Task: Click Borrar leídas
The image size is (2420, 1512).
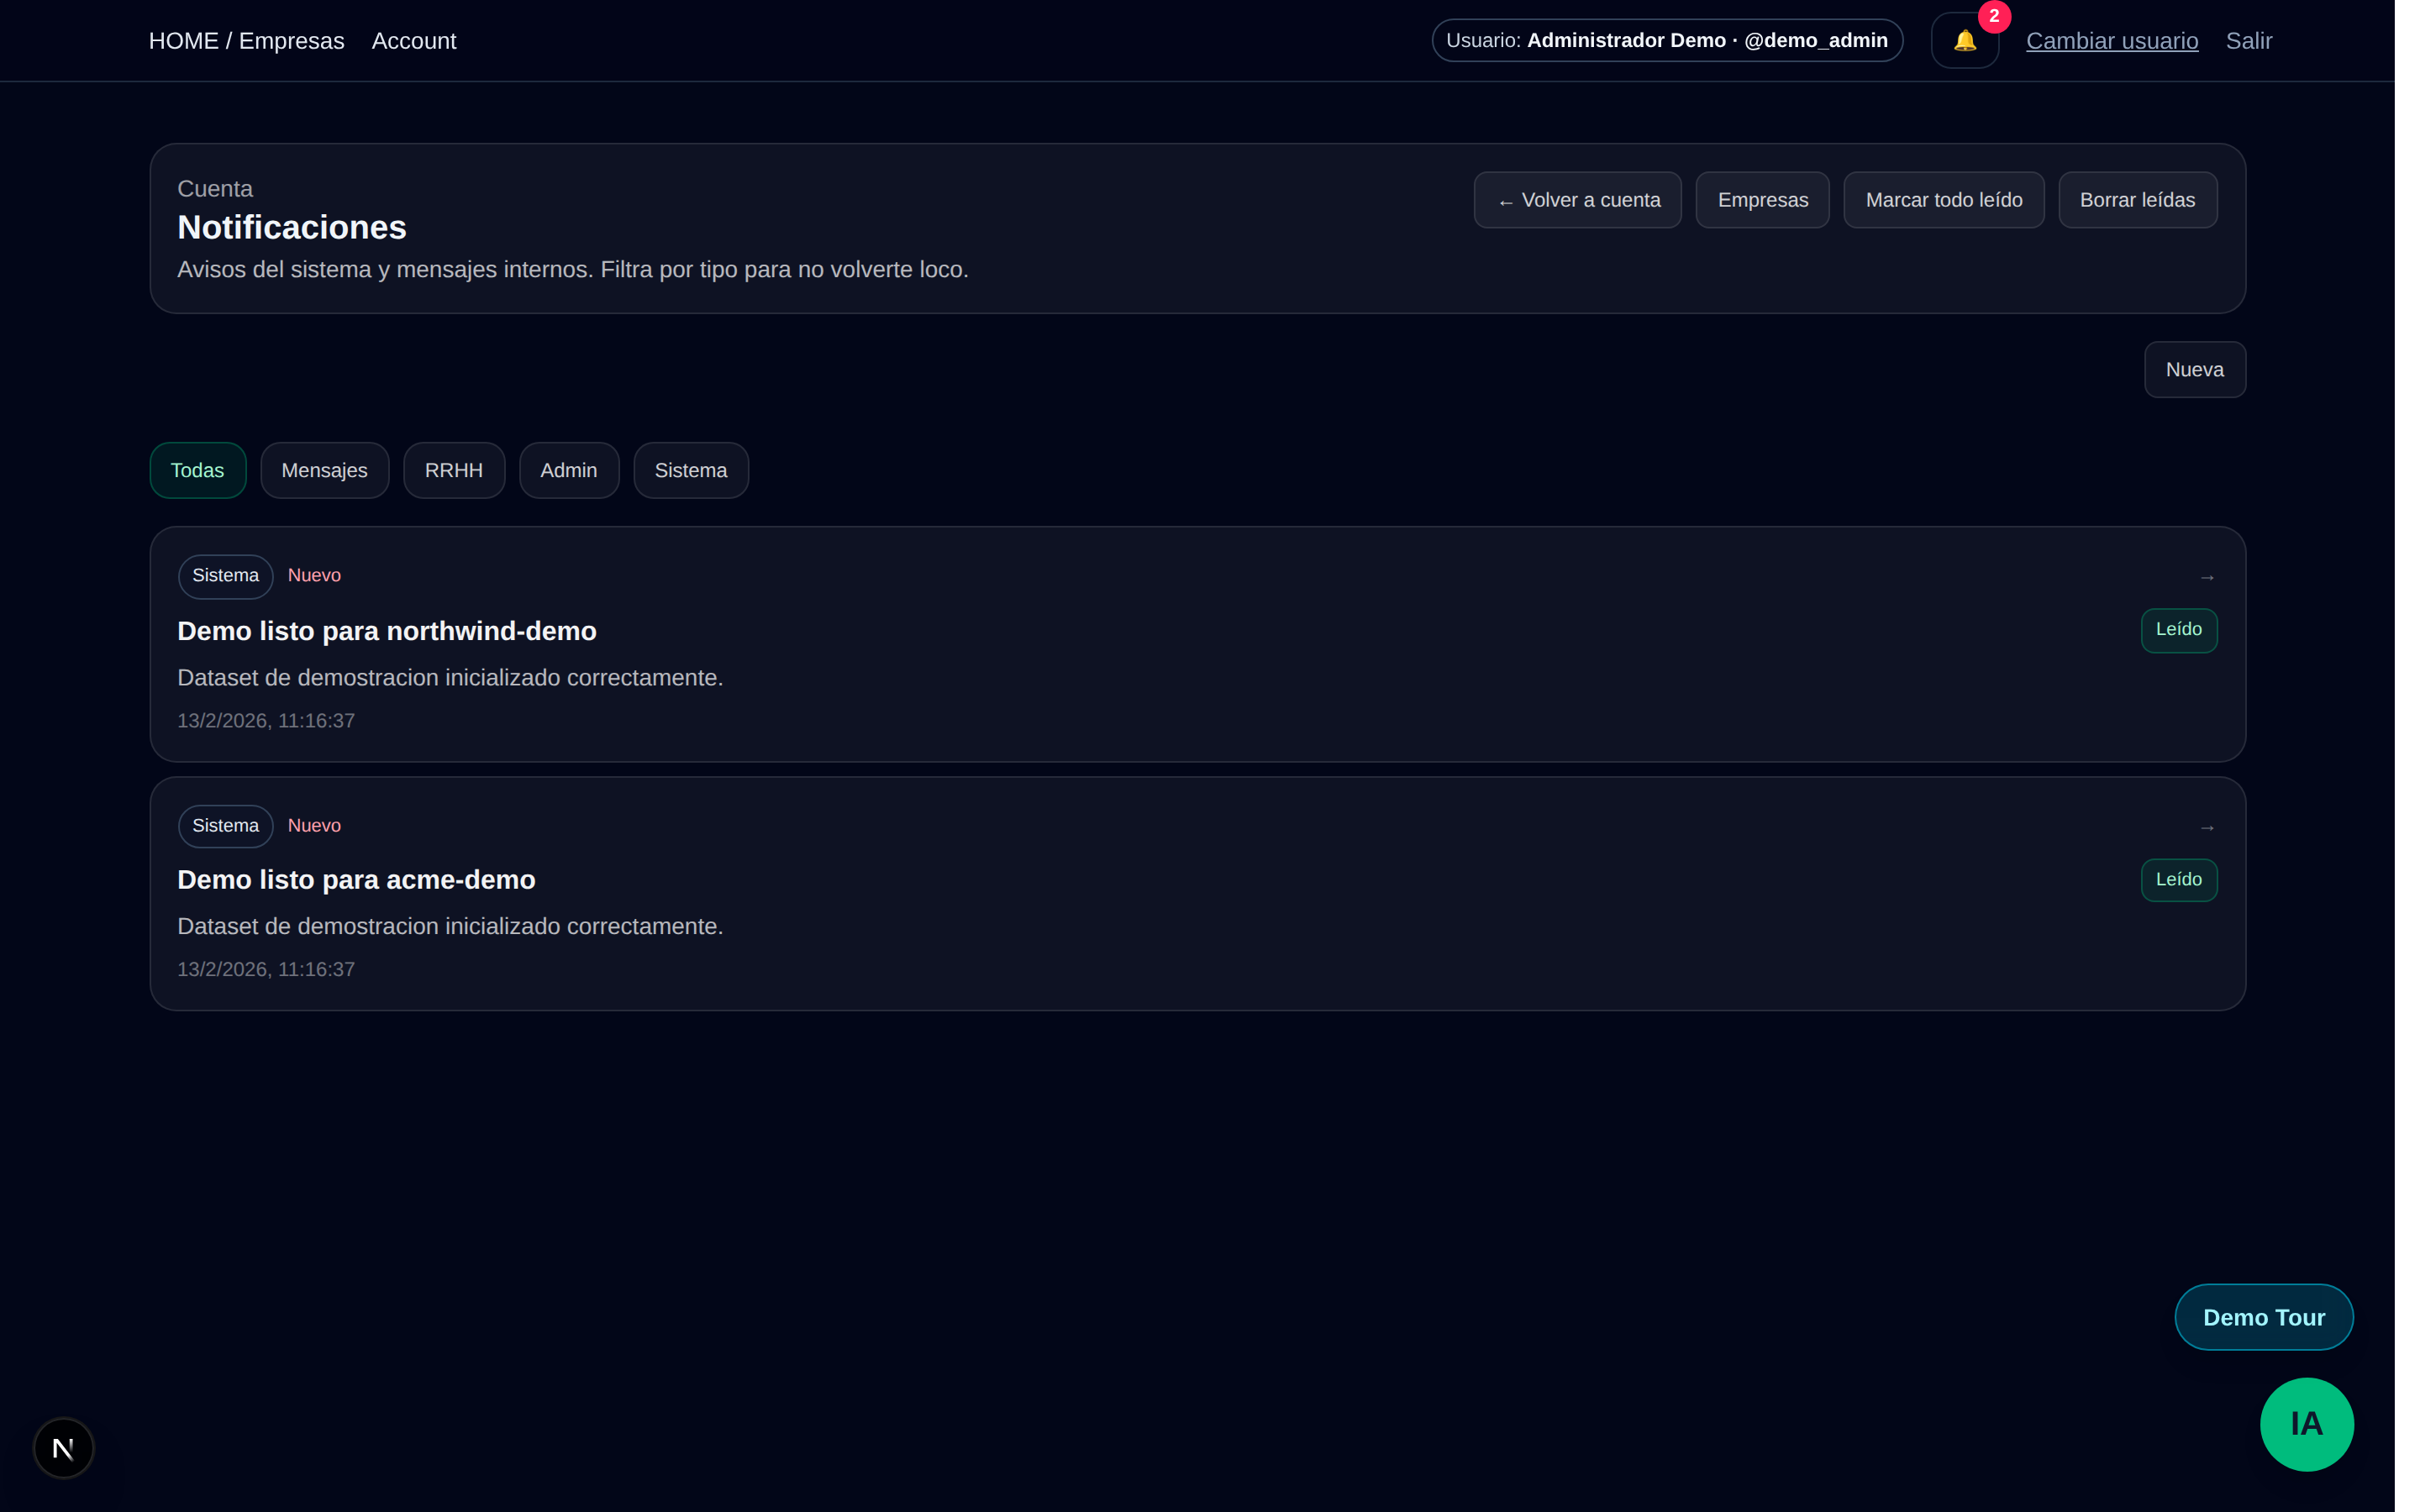Action: coord(2137,199)
